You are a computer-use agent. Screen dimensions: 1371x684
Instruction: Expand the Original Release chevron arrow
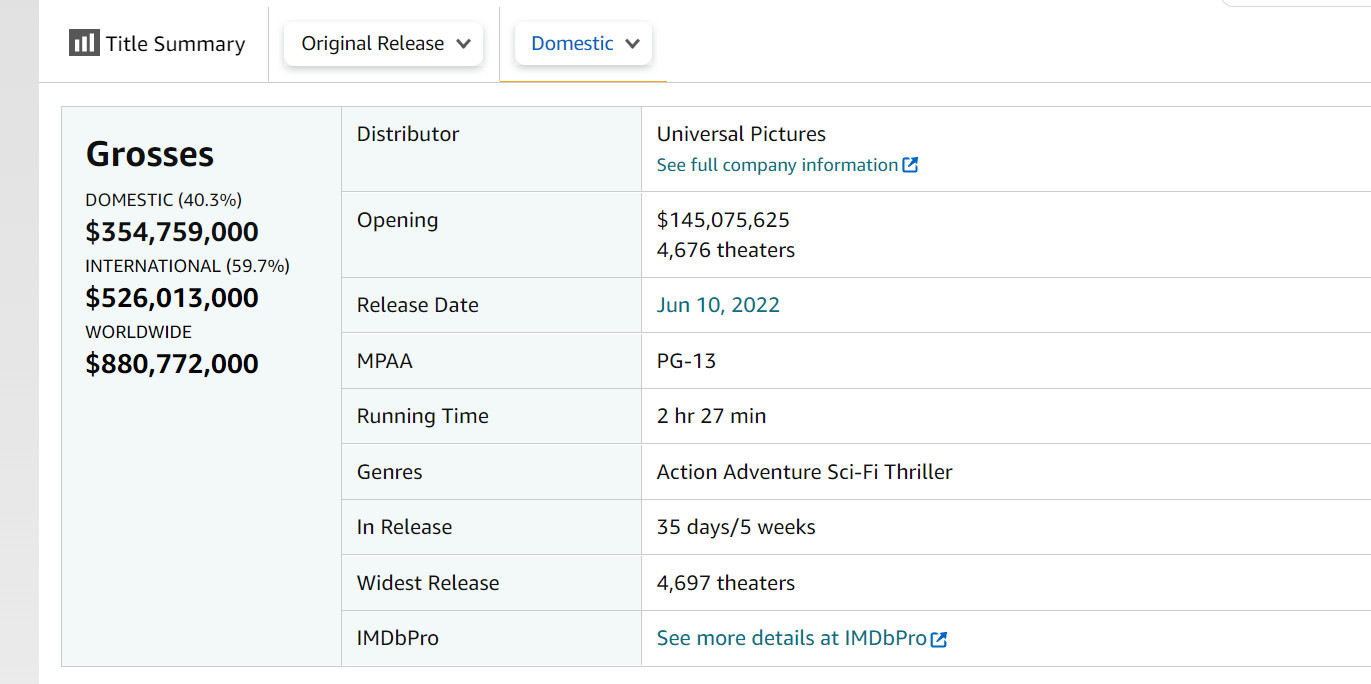click(x=463, y=44)
